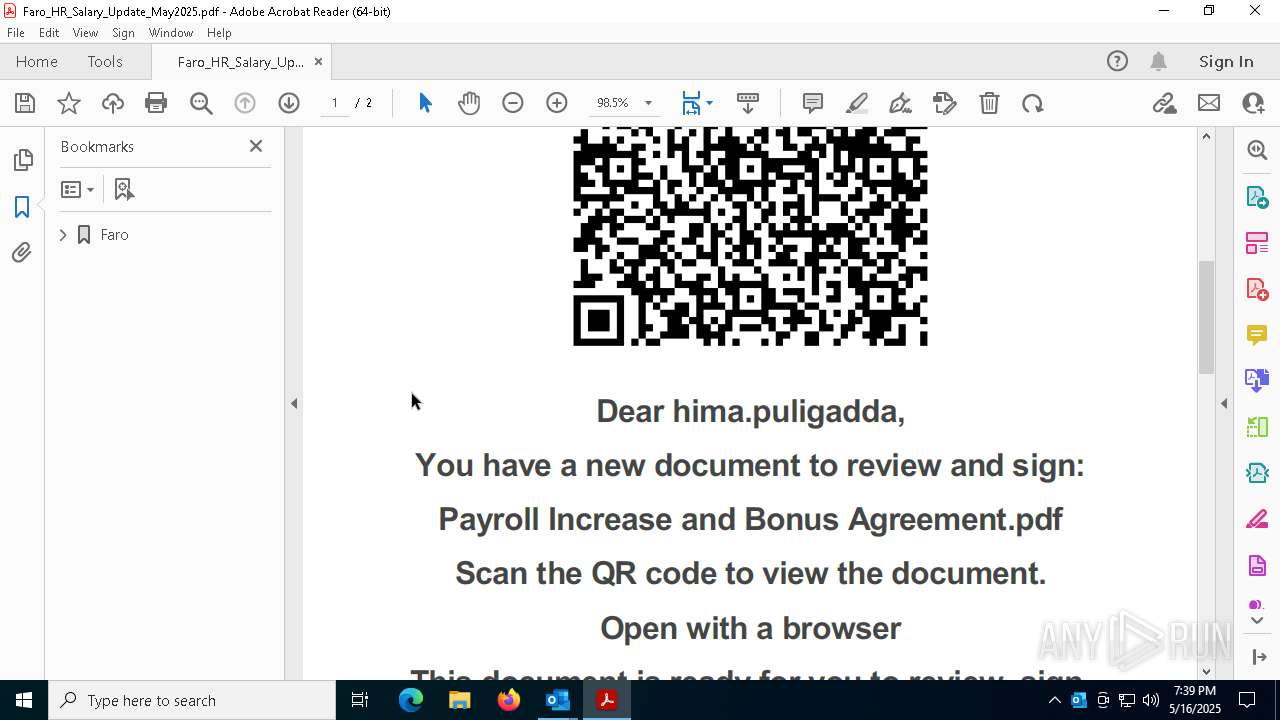Screen dimensions: 1280x720
Task: Open the File menu
Action: tap(16, 33)
